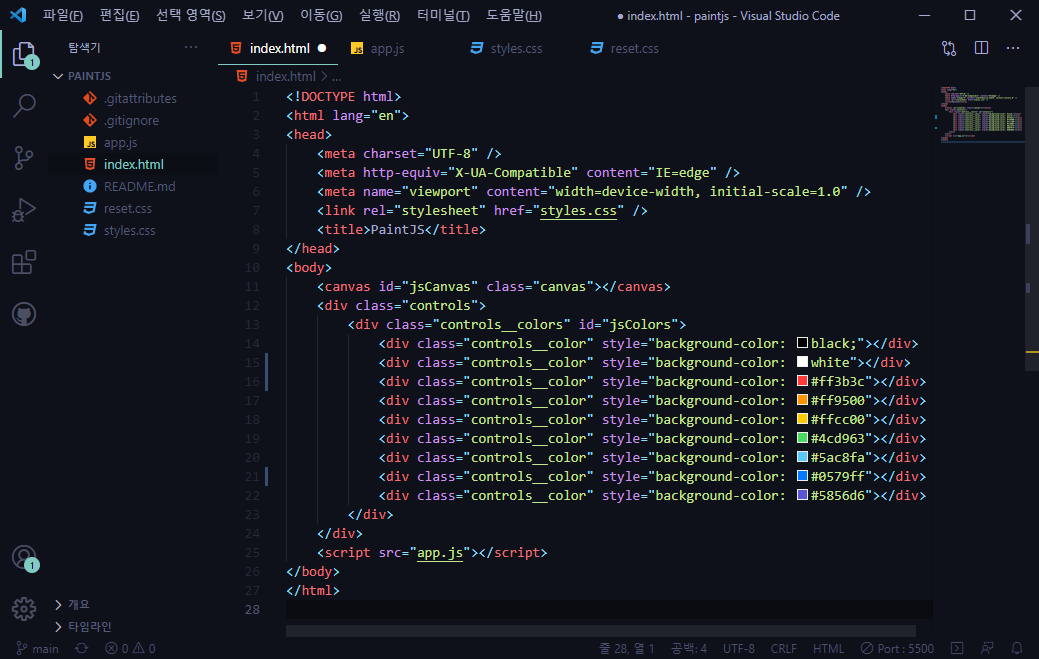Viewport: 1039px width, 659px height.
Task: Change indentation via 공백: 4
Action: tap(688, 648)
